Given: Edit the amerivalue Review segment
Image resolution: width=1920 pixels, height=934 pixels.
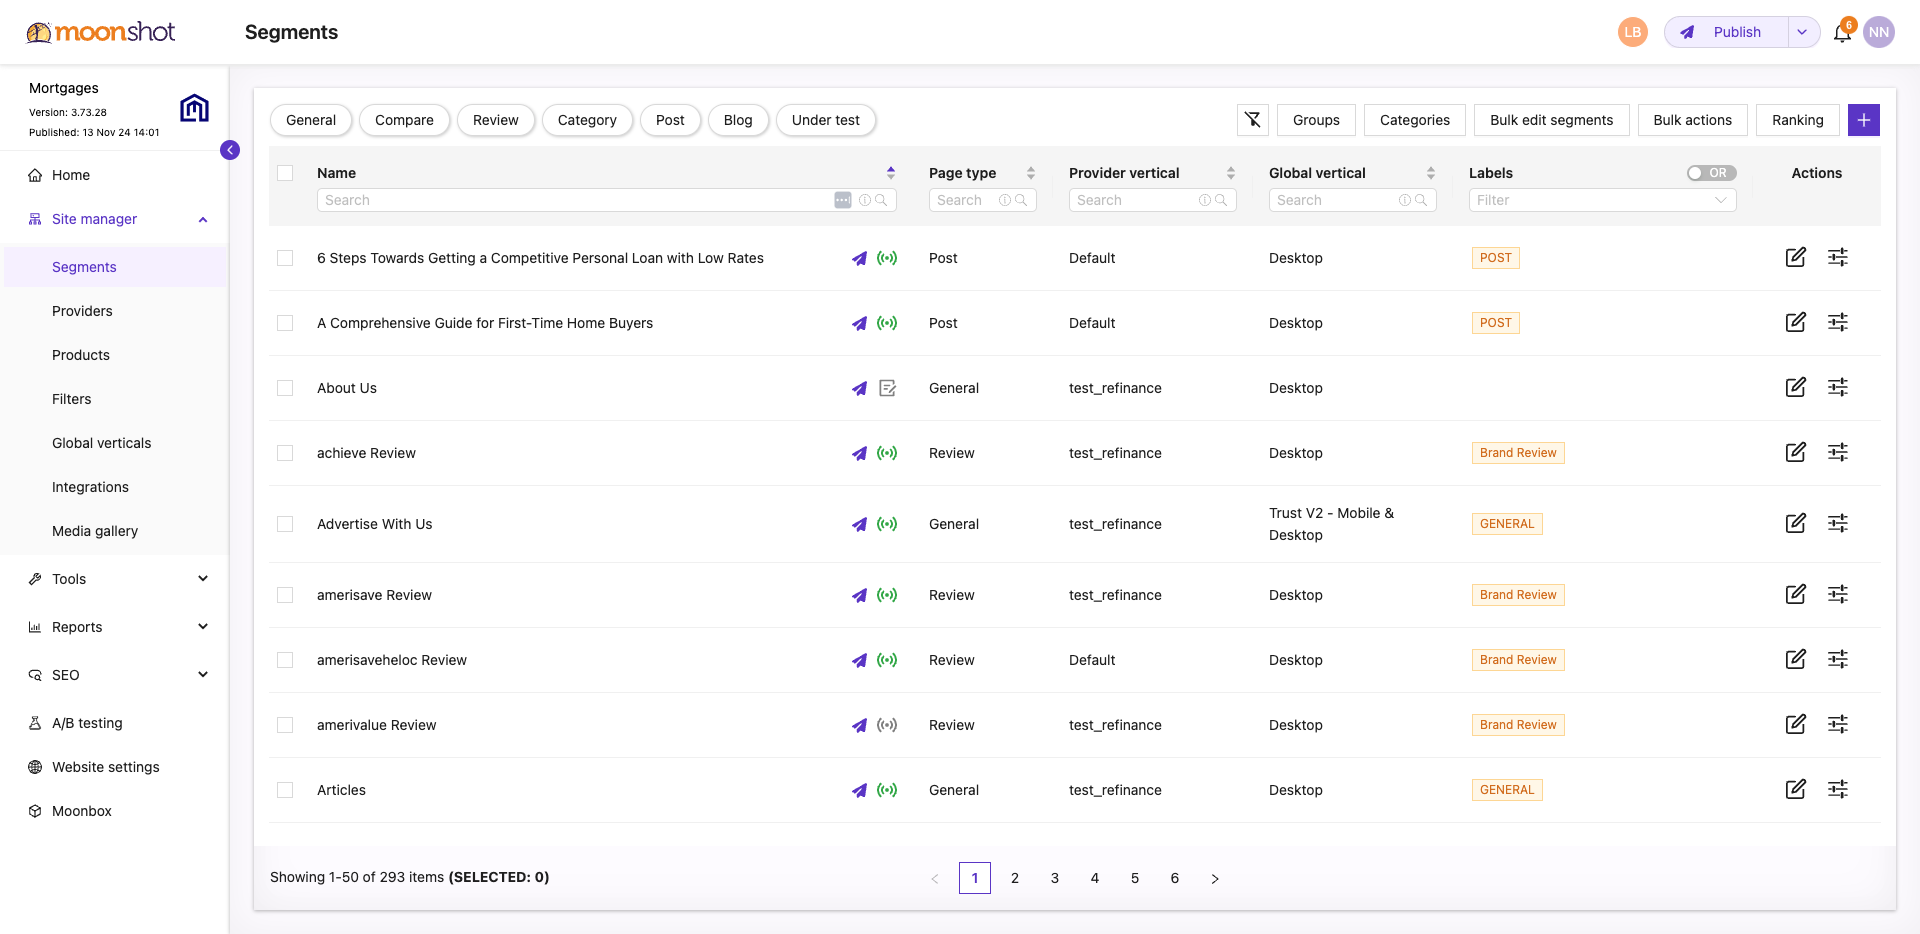Looking at the screenshot, I should [x=1796, y=724].
